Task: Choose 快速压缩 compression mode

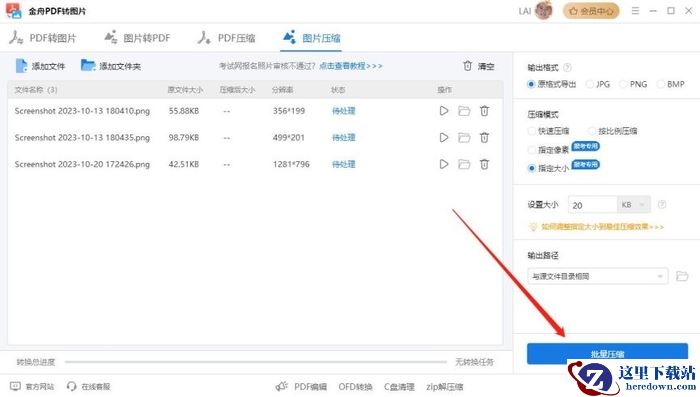Action: point(548,131)
